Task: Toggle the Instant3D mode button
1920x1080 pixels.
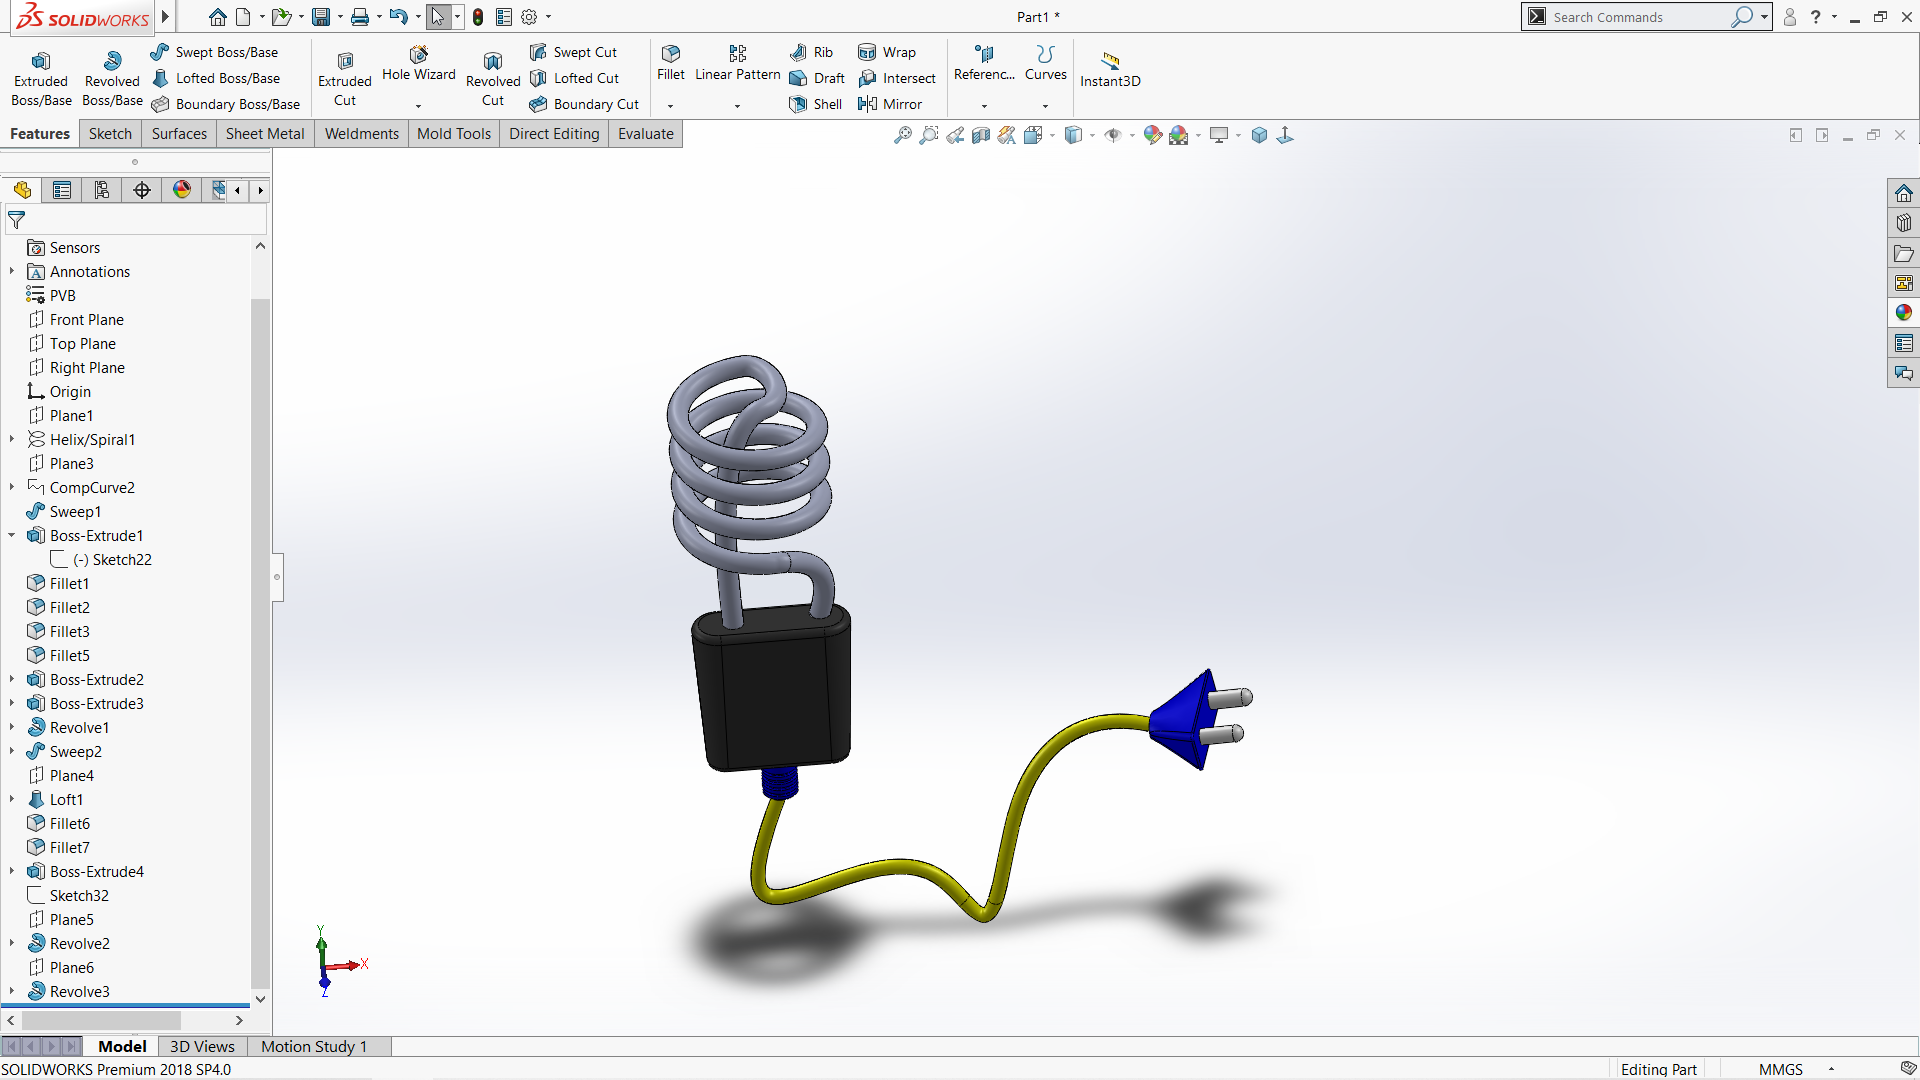Action: 1110,62
